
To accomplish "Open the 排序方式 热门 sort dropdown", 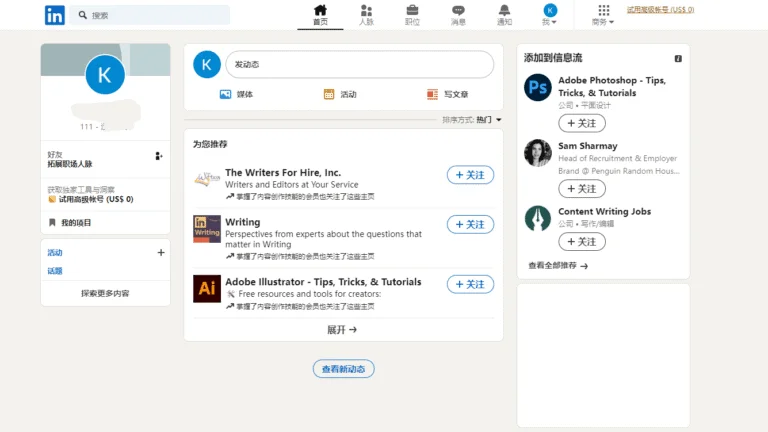I will 472,120.
